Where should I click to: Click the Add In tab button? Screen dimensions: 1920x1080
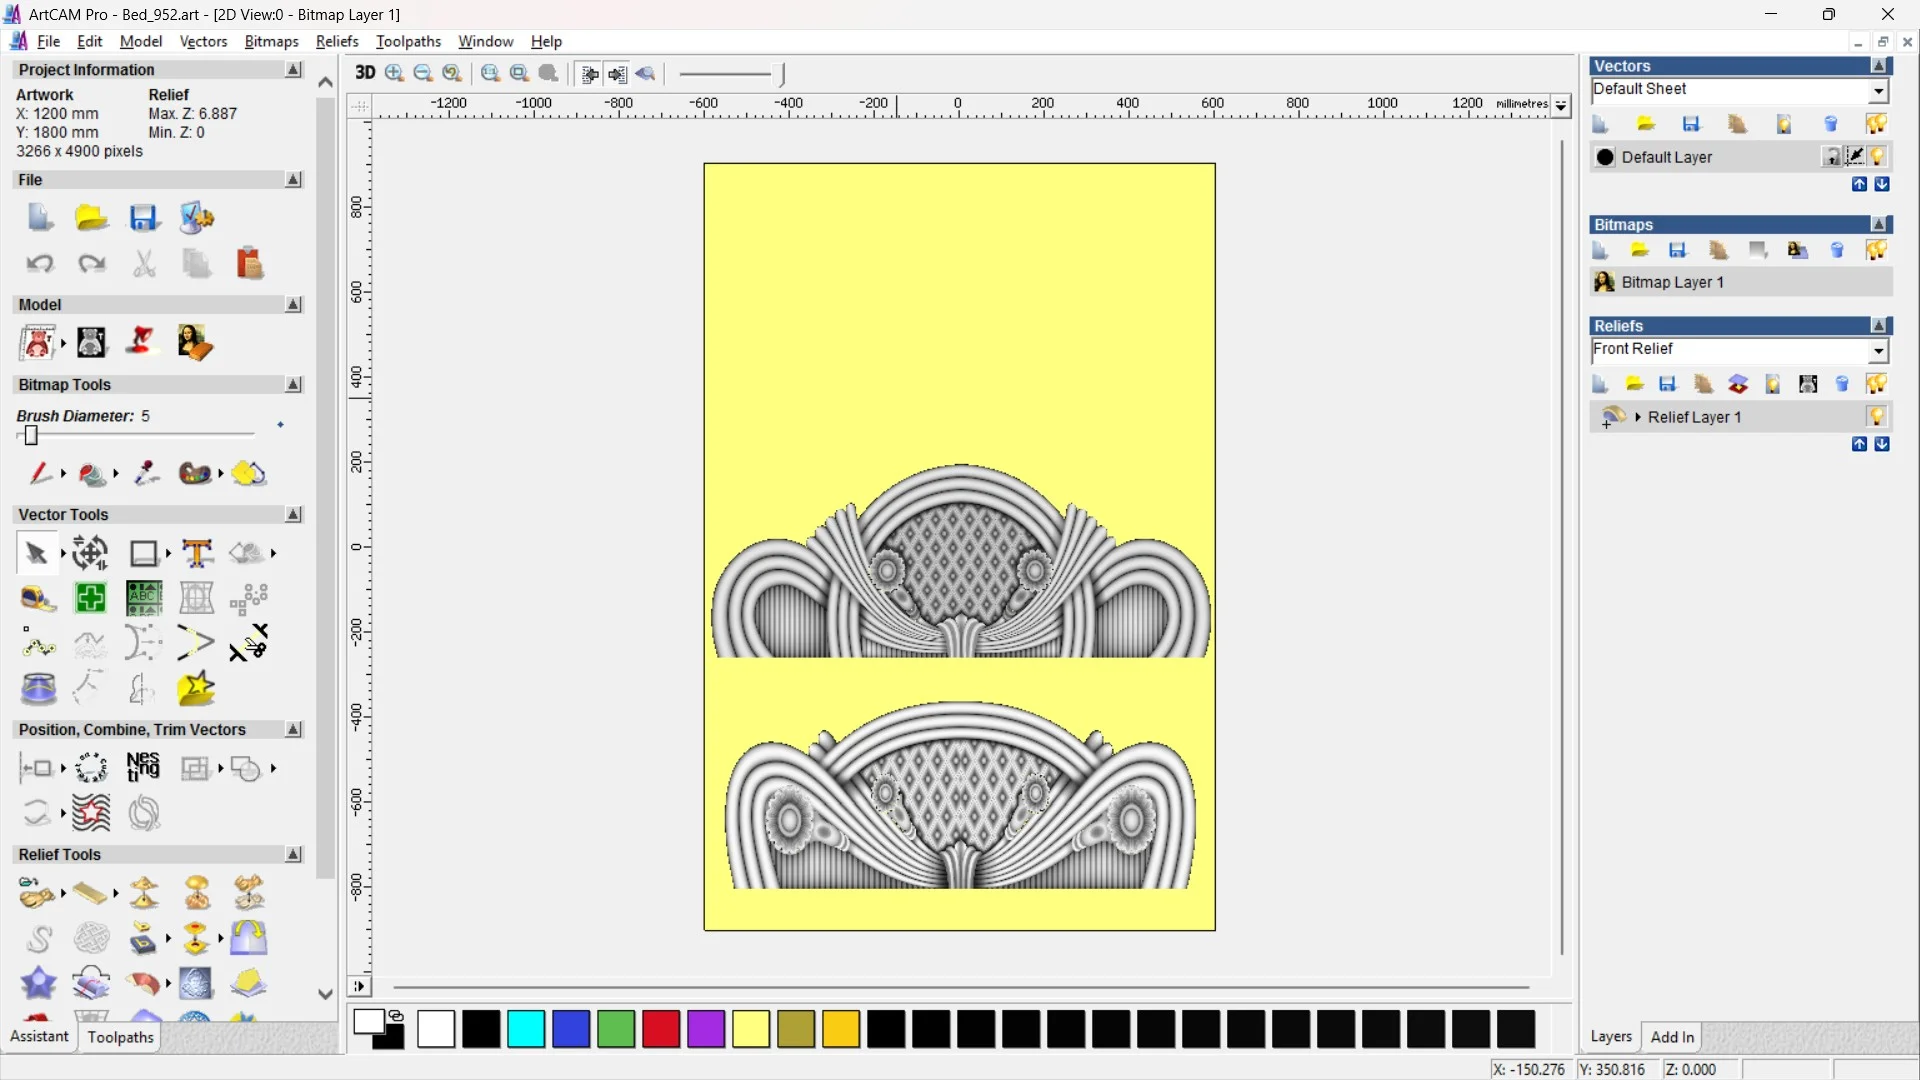tap(1672, 1037)
